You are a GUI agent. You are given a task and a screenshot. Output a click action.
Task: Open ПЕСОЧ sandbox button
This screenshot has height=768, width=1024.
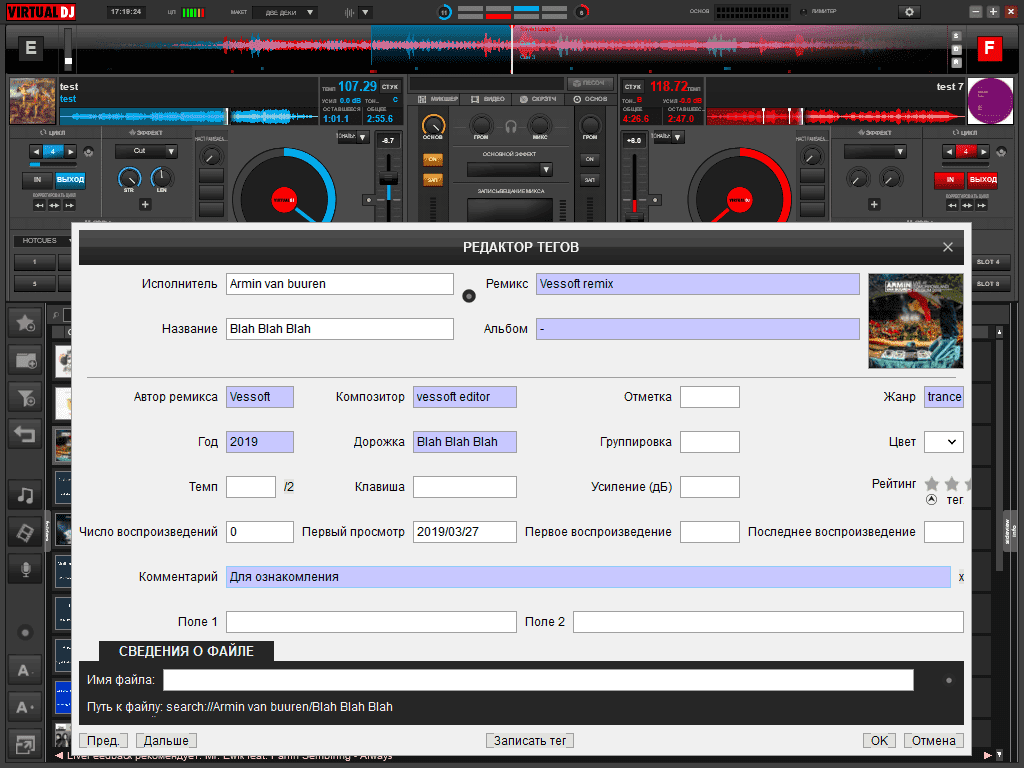click(590, 84)
